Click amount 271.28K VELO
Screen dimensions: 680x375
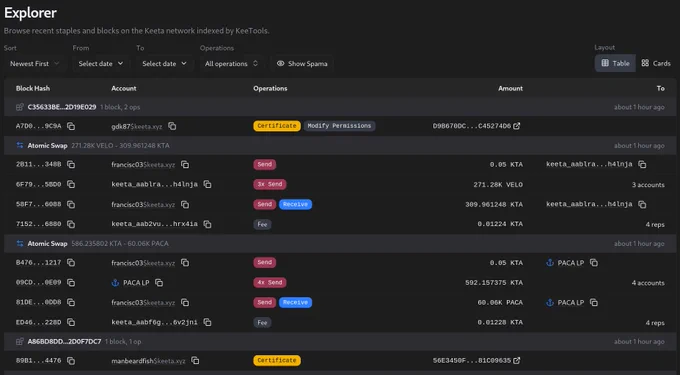click(498, 185)
